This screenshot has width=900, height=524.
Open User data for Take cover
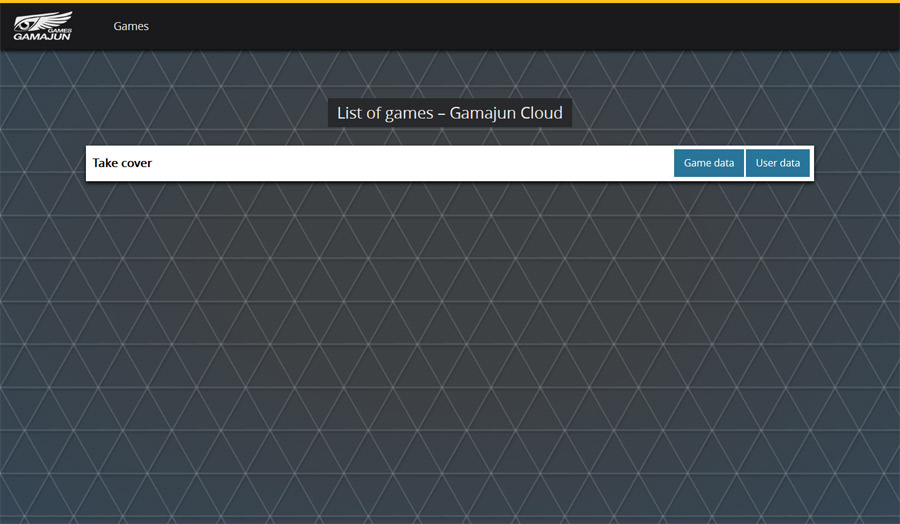(778, 163)
